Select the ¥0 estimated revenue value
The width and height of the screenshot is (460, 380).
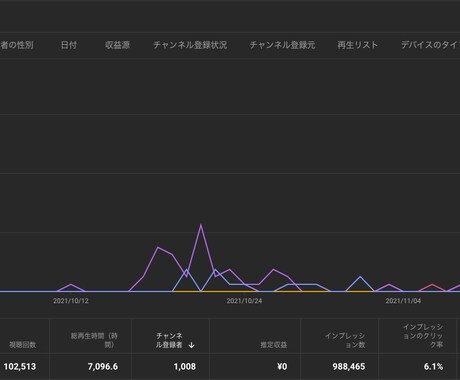point(282,367)
